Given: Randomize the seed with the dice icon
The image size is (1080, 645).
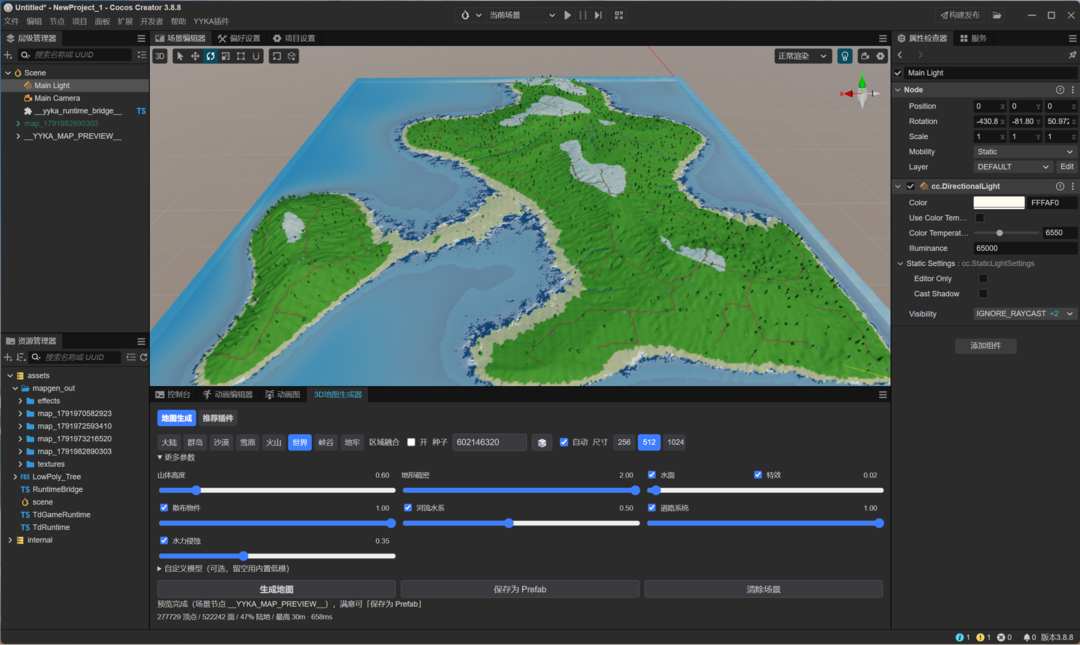Looking at the screenshot, I should pyautogui.click(x=542, y=442).
